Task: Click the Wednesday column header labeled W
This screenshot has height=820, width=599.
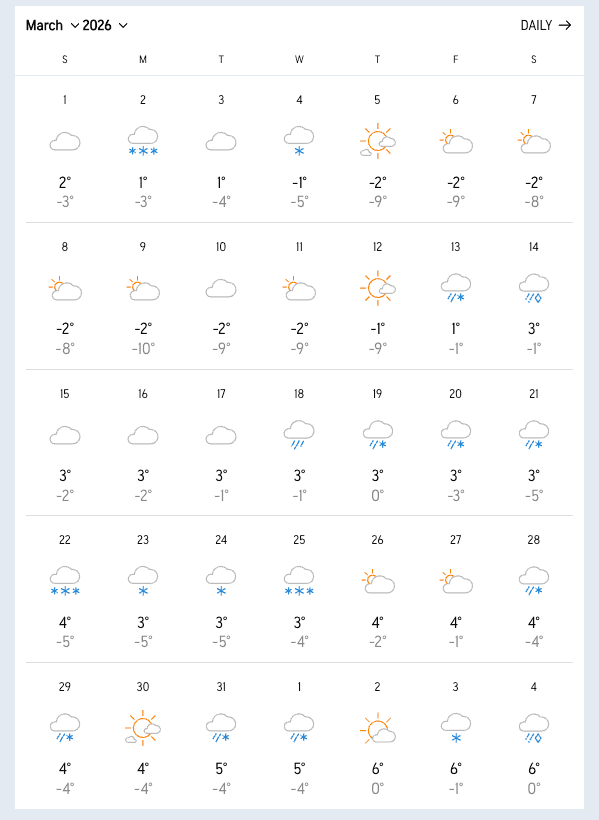Action: click(x=299, y=60)
